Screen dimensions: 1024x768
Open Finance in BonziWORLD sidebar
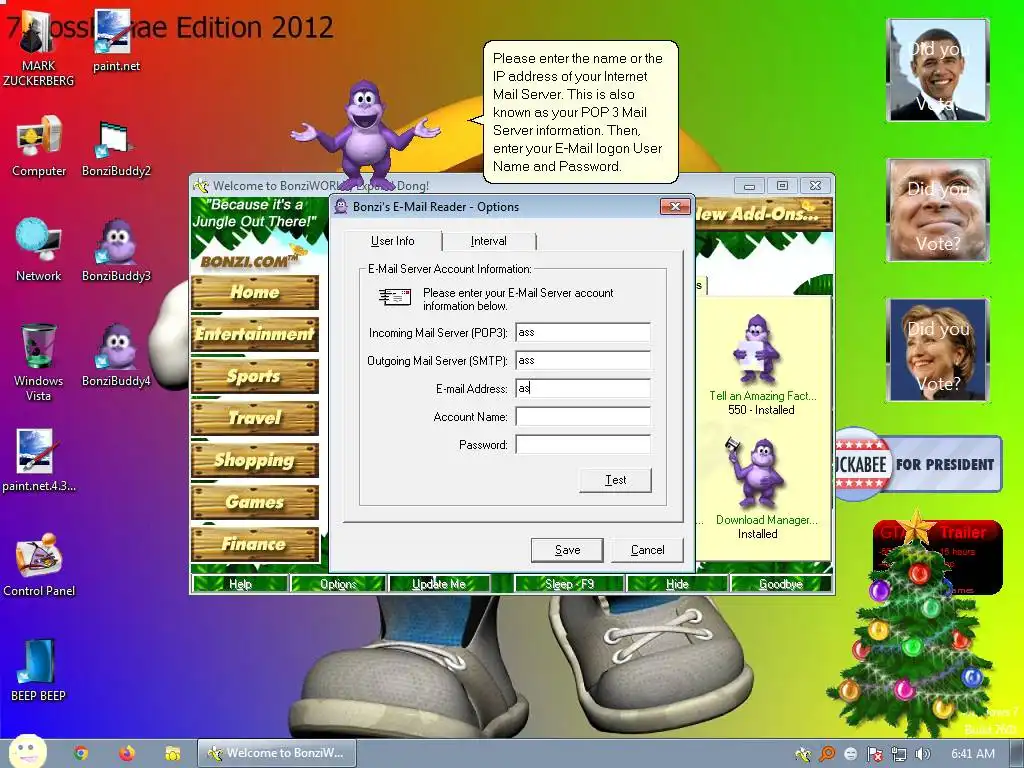coord(255,544)
